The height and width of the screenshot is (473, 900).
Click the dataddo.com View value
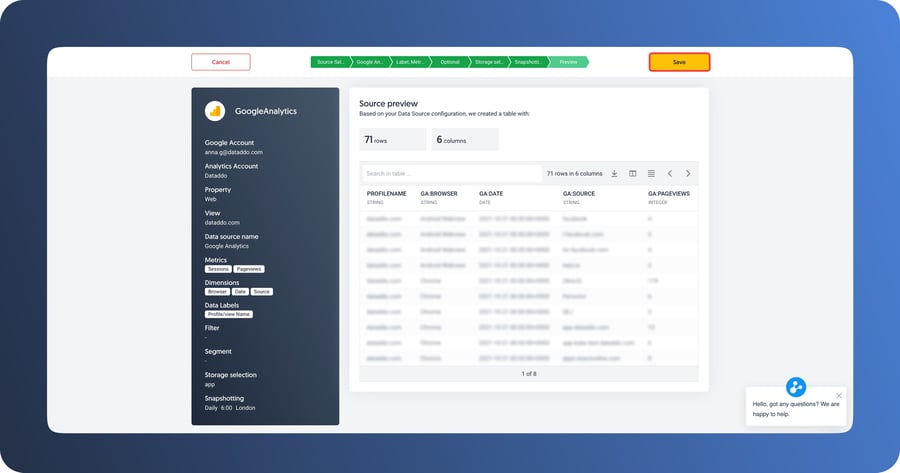coord(222,222)
